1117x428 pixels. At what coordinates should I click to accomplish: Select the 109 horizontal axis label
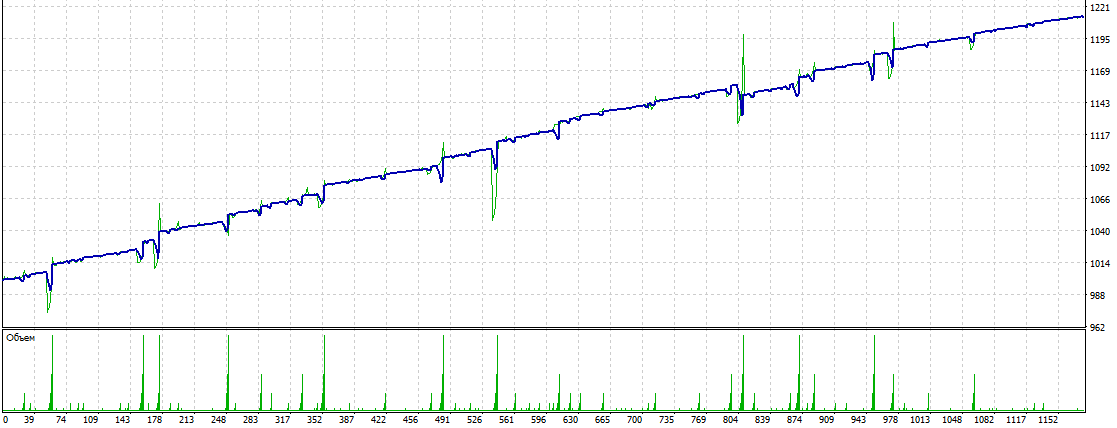pos(90,420)
